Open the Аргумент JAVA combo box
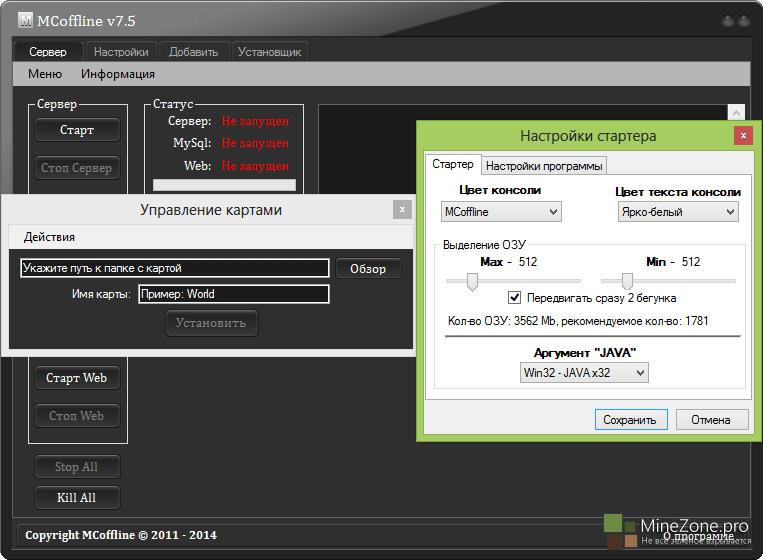 point(583,373)
